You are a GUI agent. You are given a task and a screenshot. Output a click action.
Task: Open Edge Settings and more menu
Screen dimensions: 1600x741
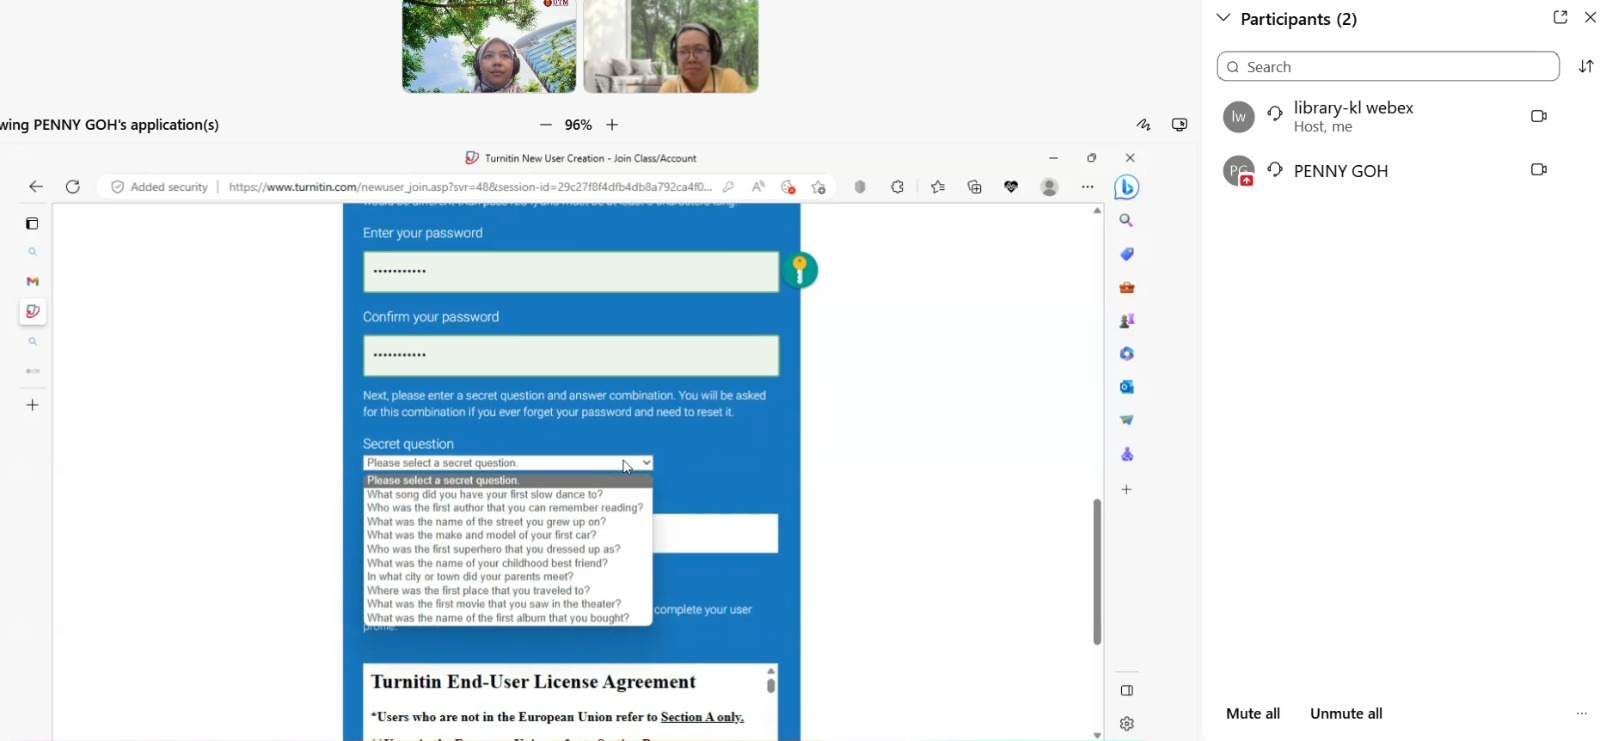1088,187
